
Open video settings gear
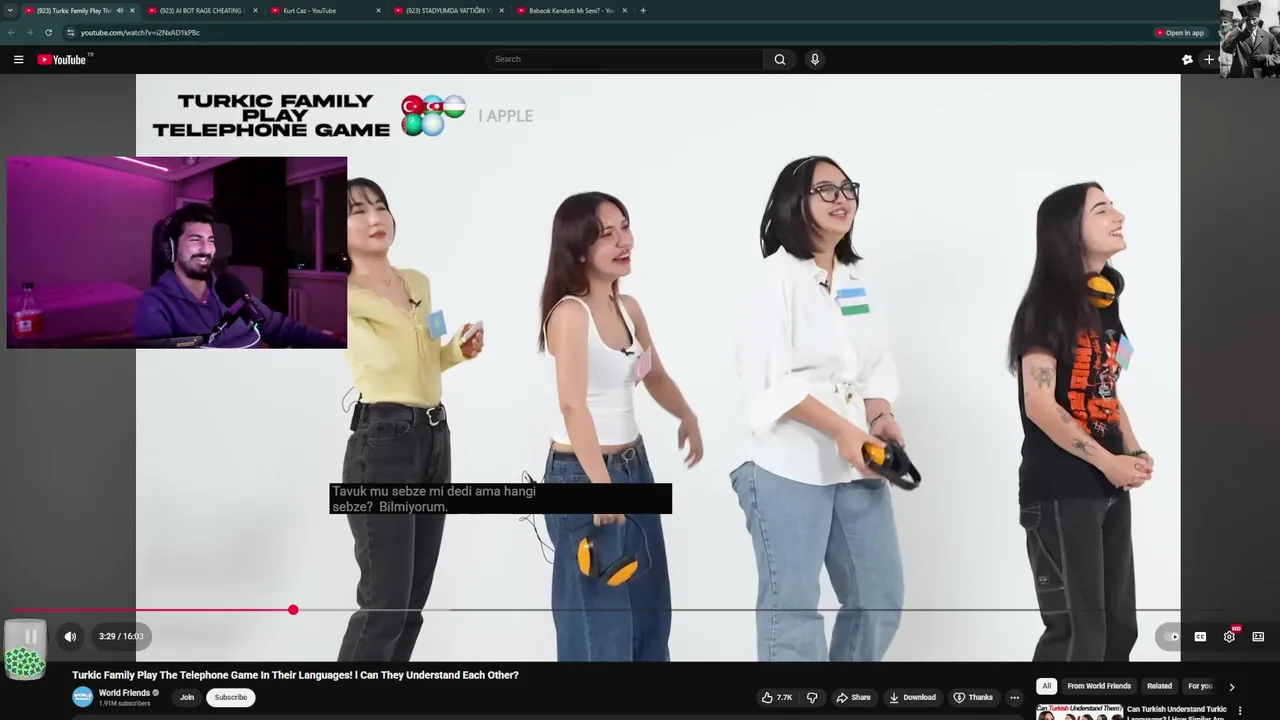click(1229, 636)
